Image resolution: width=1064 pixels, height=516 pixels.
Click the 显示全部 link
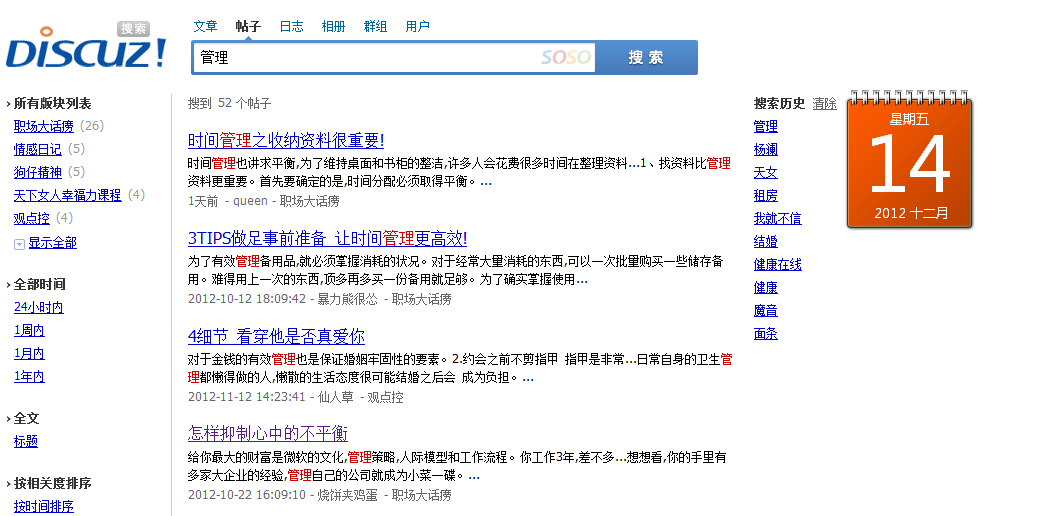pyautogui.click(x=53, y=243)
